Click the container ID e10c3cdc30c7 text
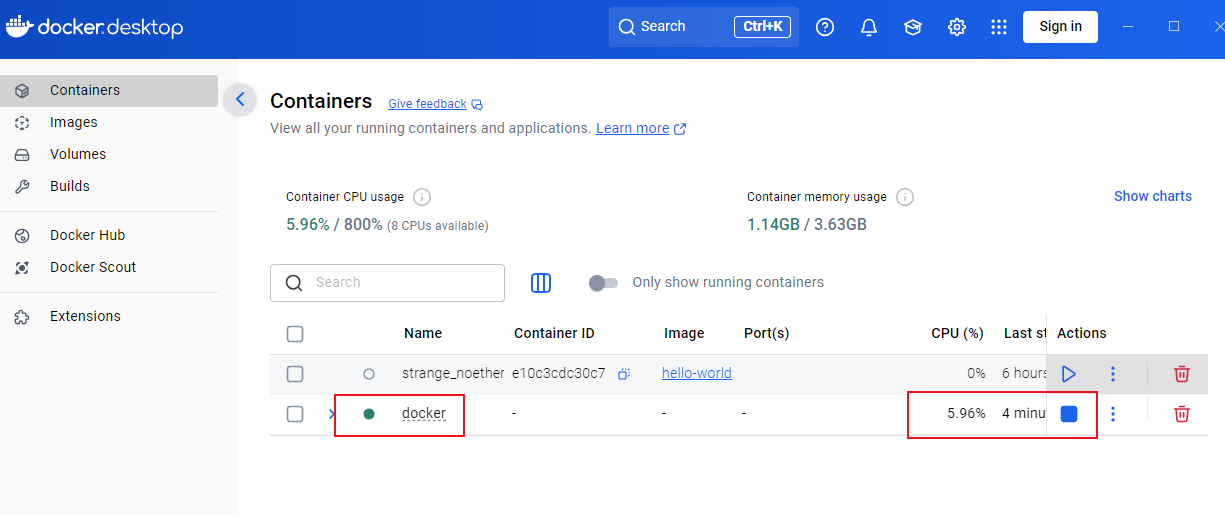Image resolution: width=1225 pixels, height=515 pixels. [x=559, y=373]
